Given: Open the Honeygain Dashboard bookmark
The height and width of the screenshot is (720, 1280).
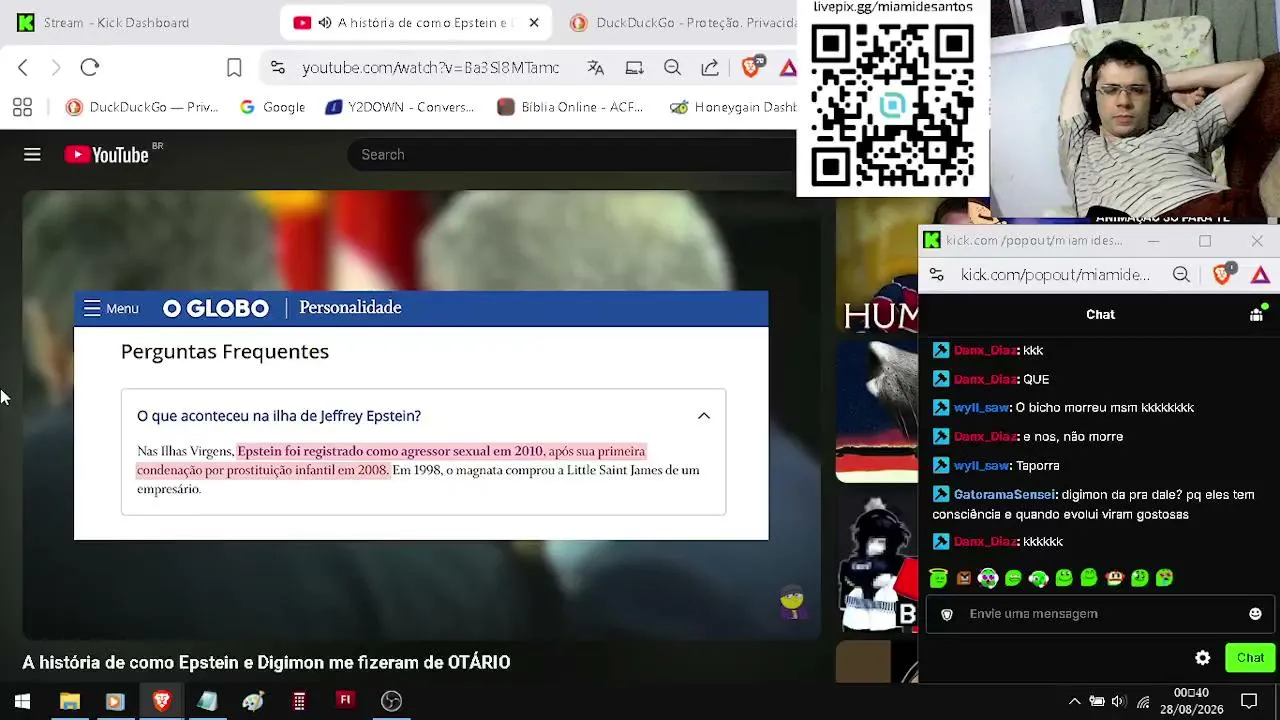Looking at the screenshot, I should click(x=733, y=107).
